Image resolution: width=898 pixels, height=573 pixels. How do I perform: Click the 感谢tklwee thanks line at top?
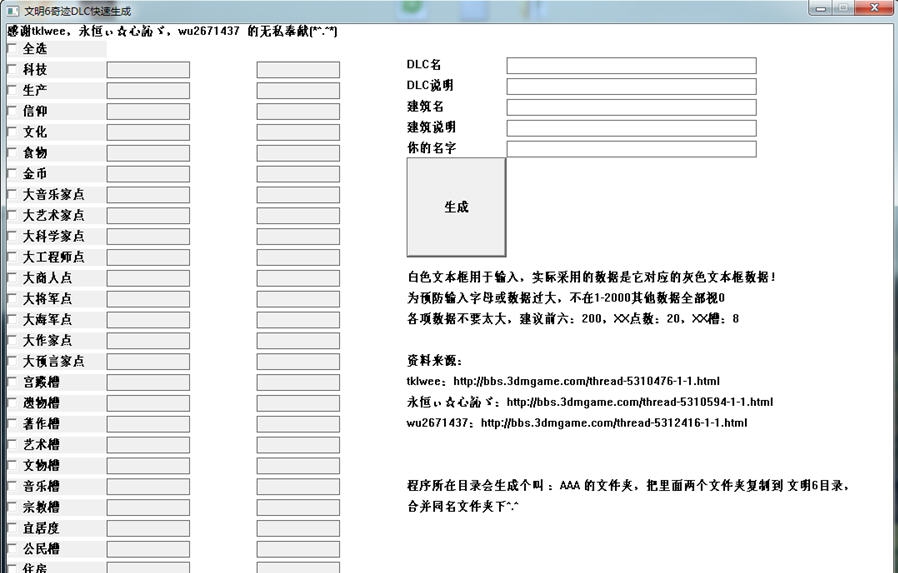pyautogui.click(x=172, y=31)
